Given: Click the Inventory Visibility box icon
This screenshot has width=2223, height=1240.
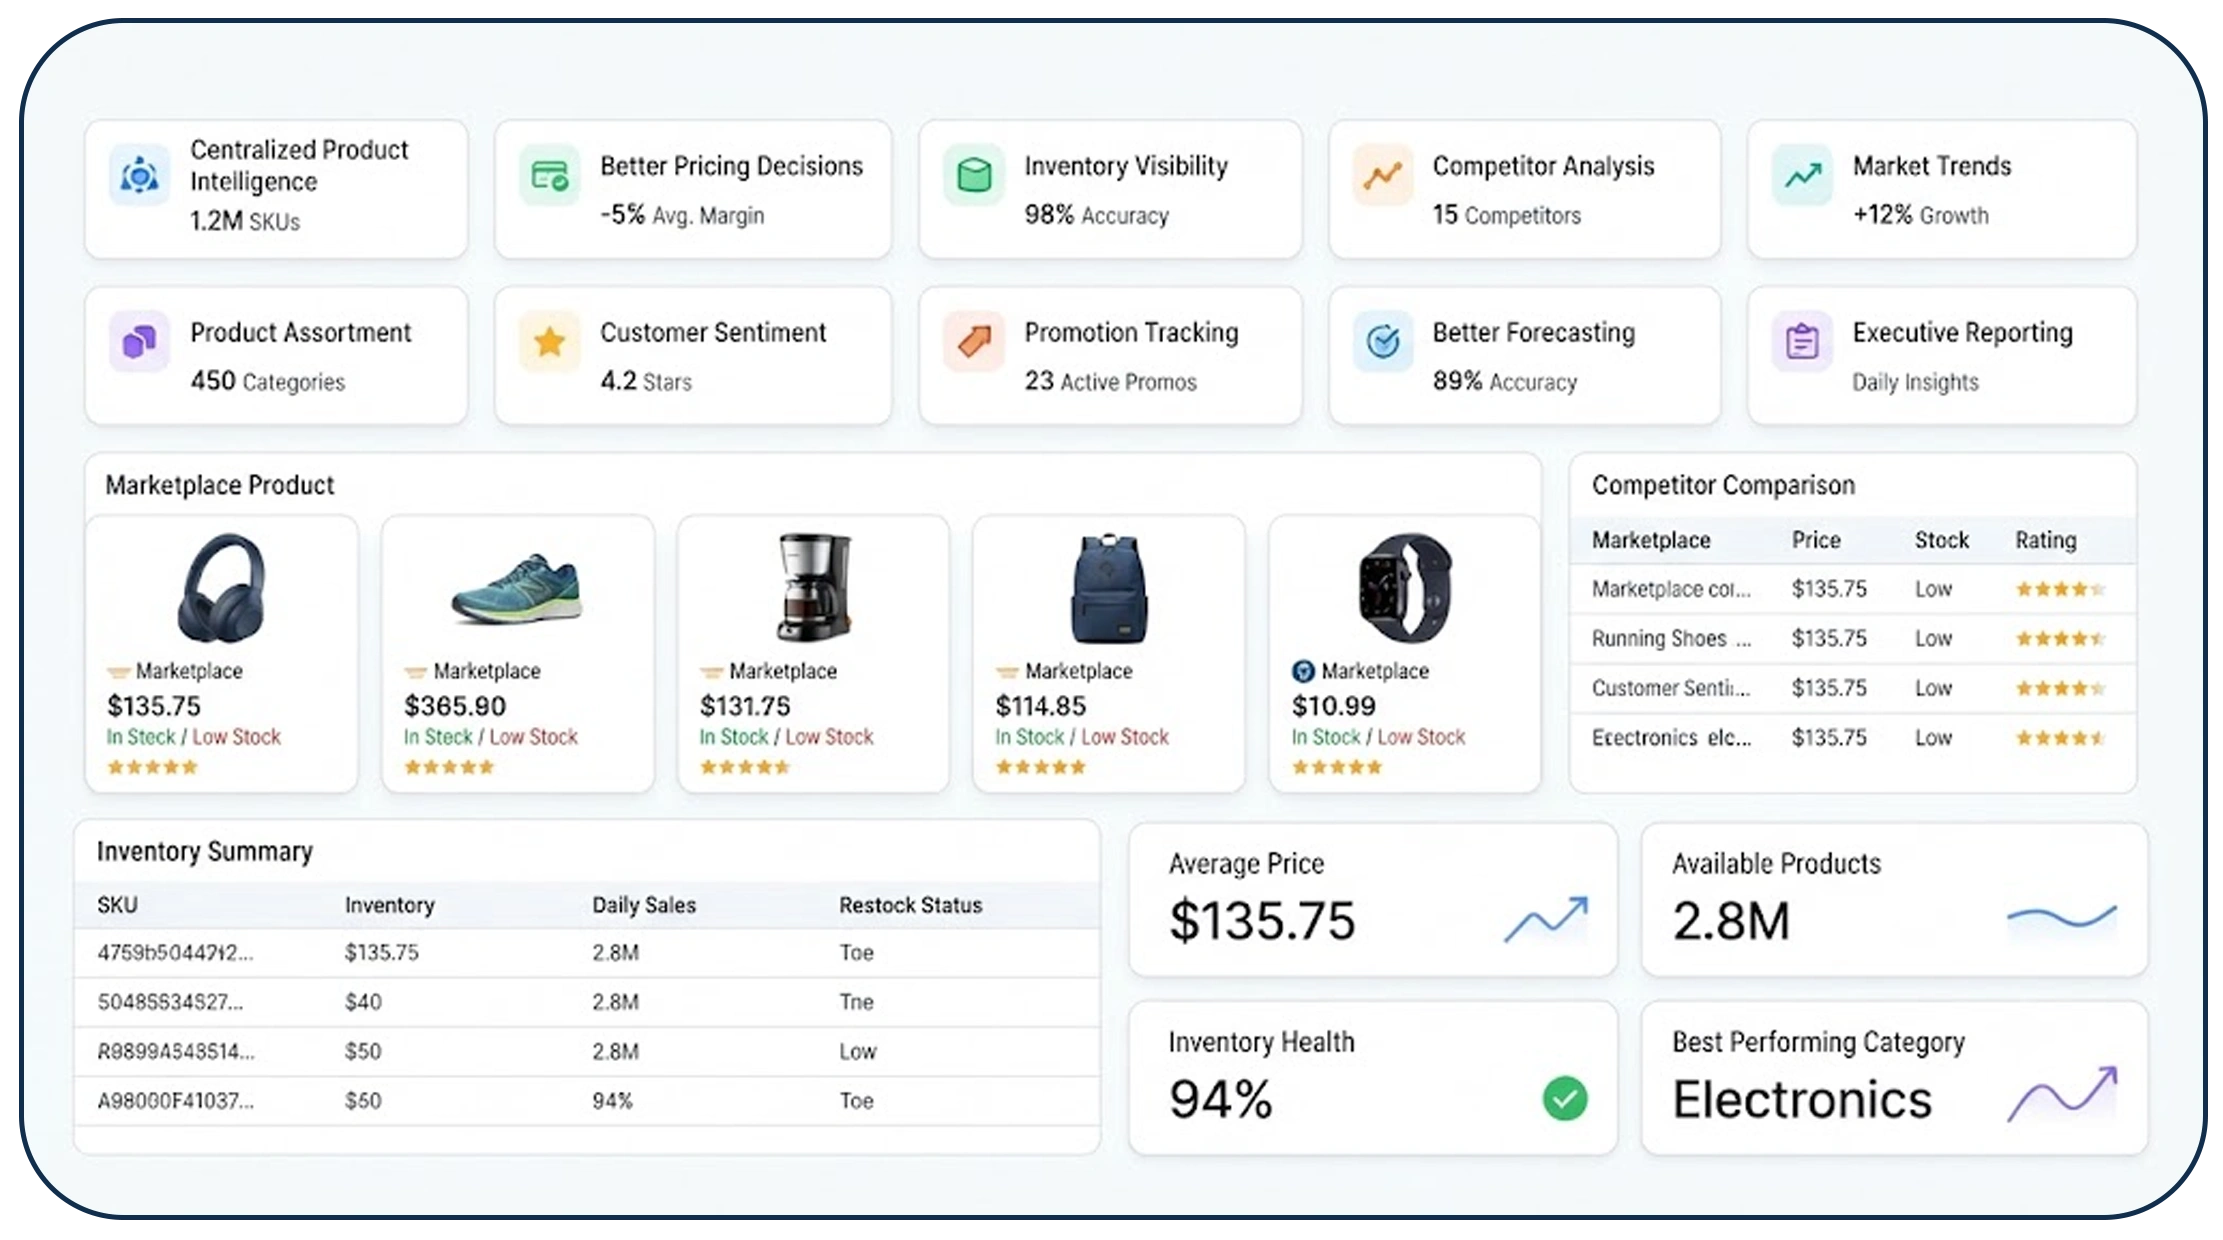Looking at the screenshot, I should (x=974, y=176).
